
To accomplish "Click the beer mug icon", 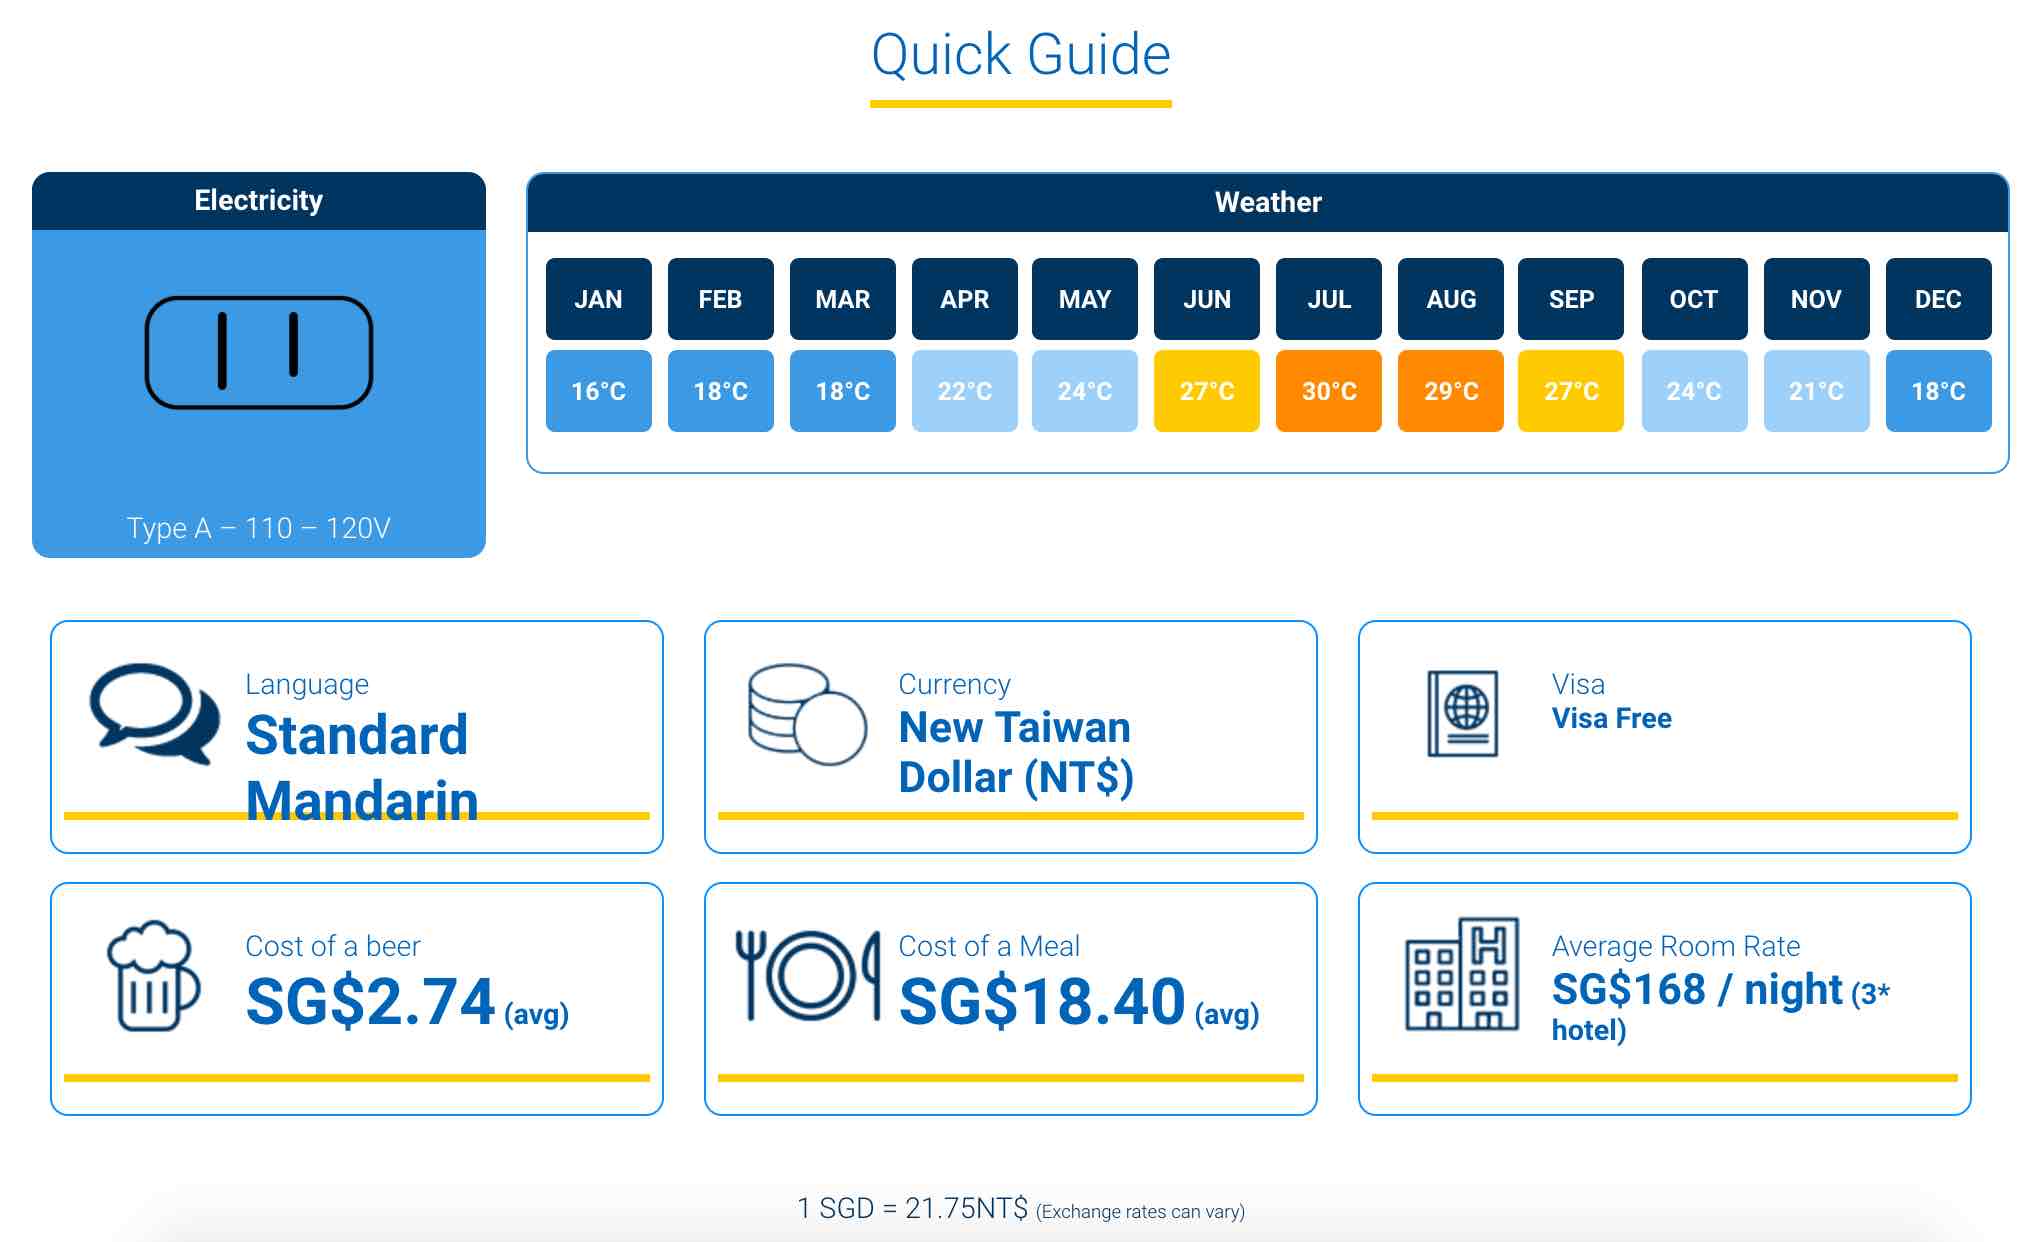I will [152, 976].
